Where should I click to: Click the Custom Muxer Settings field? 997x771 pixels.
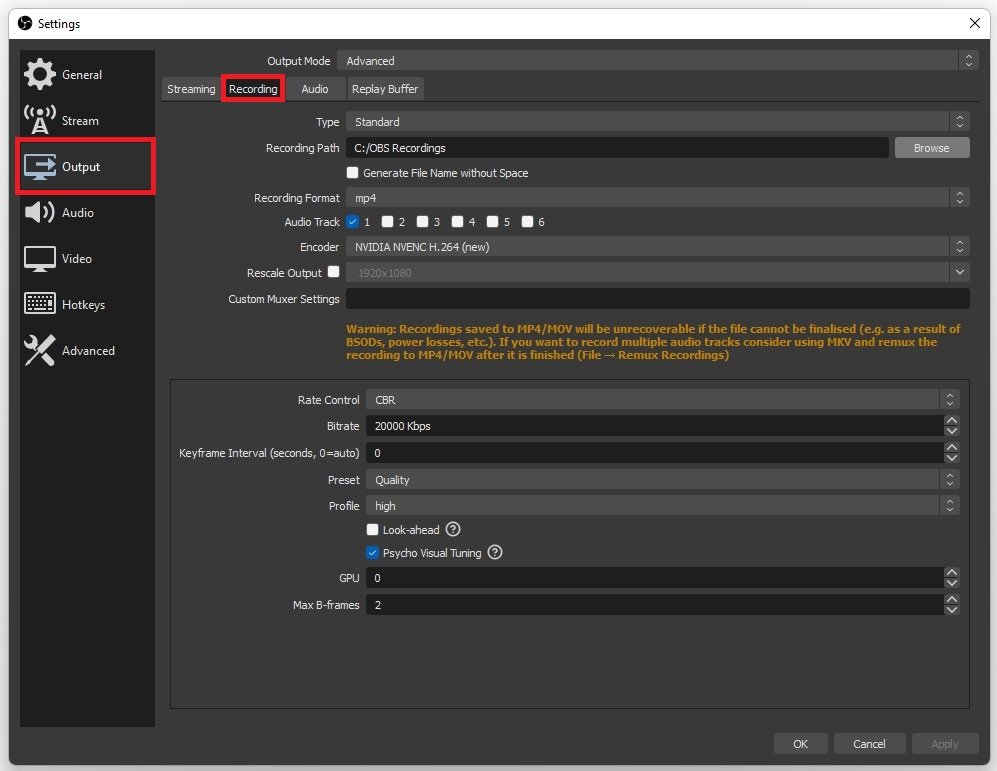click(657, 299)
